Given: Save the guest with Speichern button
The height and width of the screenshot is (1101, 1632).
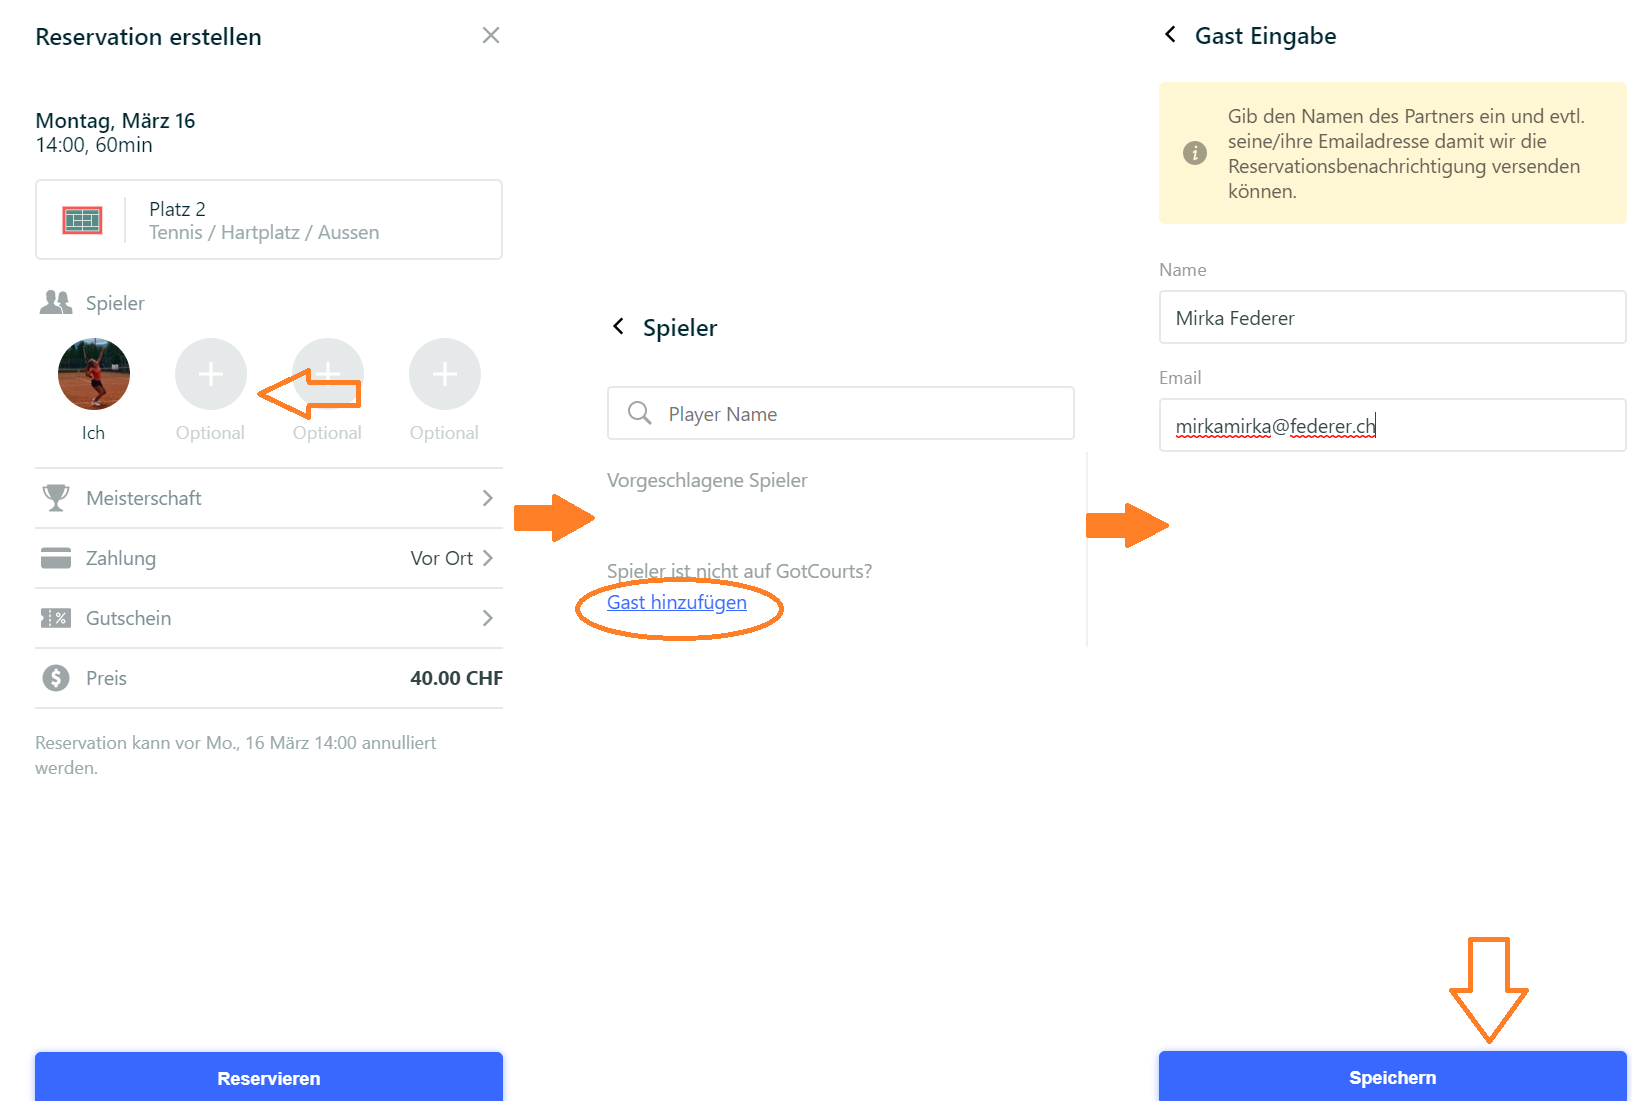Looking at the screenshot, I should coord(1393,1077).
